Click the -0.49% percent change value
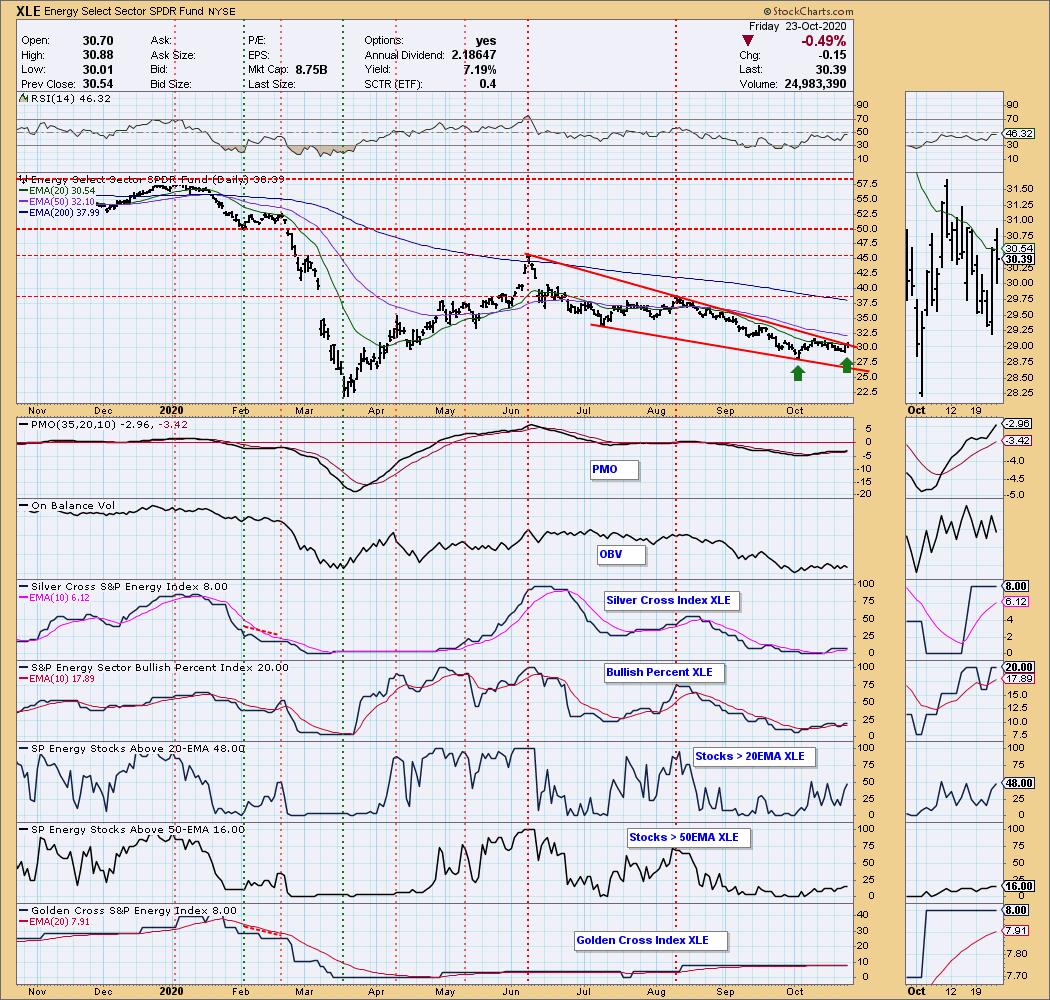Screen dimensions: 1050x1000 (x=824, y=41)
